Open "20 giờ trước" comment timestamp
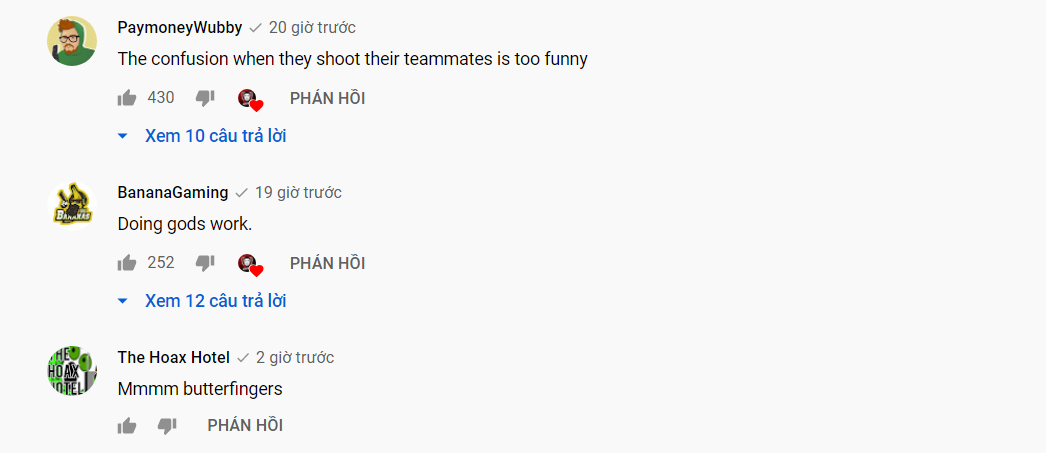This screenshot has width=1046, height=453. tap(312, 28)
